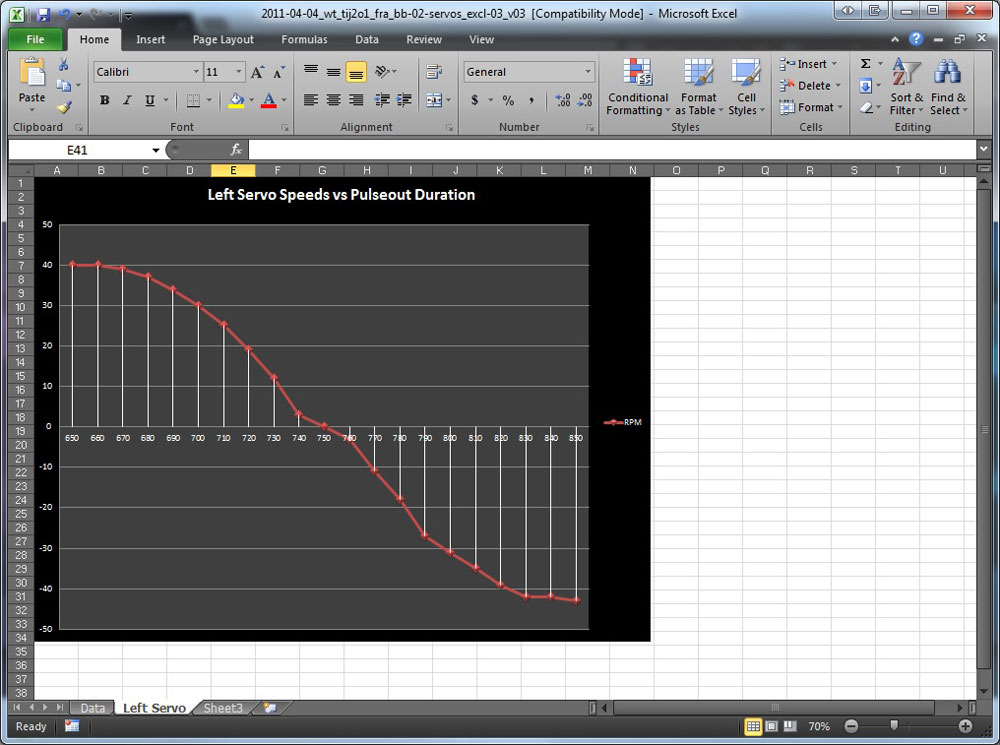The height and width of the screenshot is (745, 1000).
Task: Apply Comma Style number format
Action: [531, 100]
